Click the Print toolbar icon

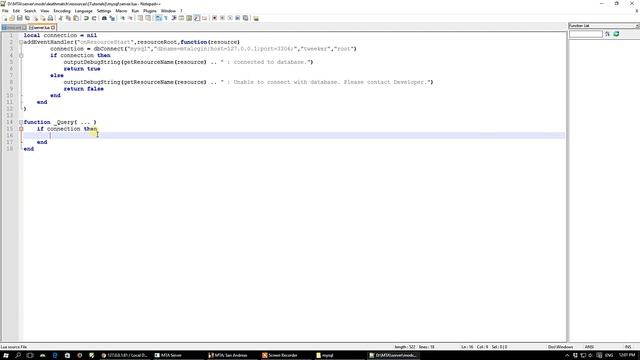click(x=50, y=18)
